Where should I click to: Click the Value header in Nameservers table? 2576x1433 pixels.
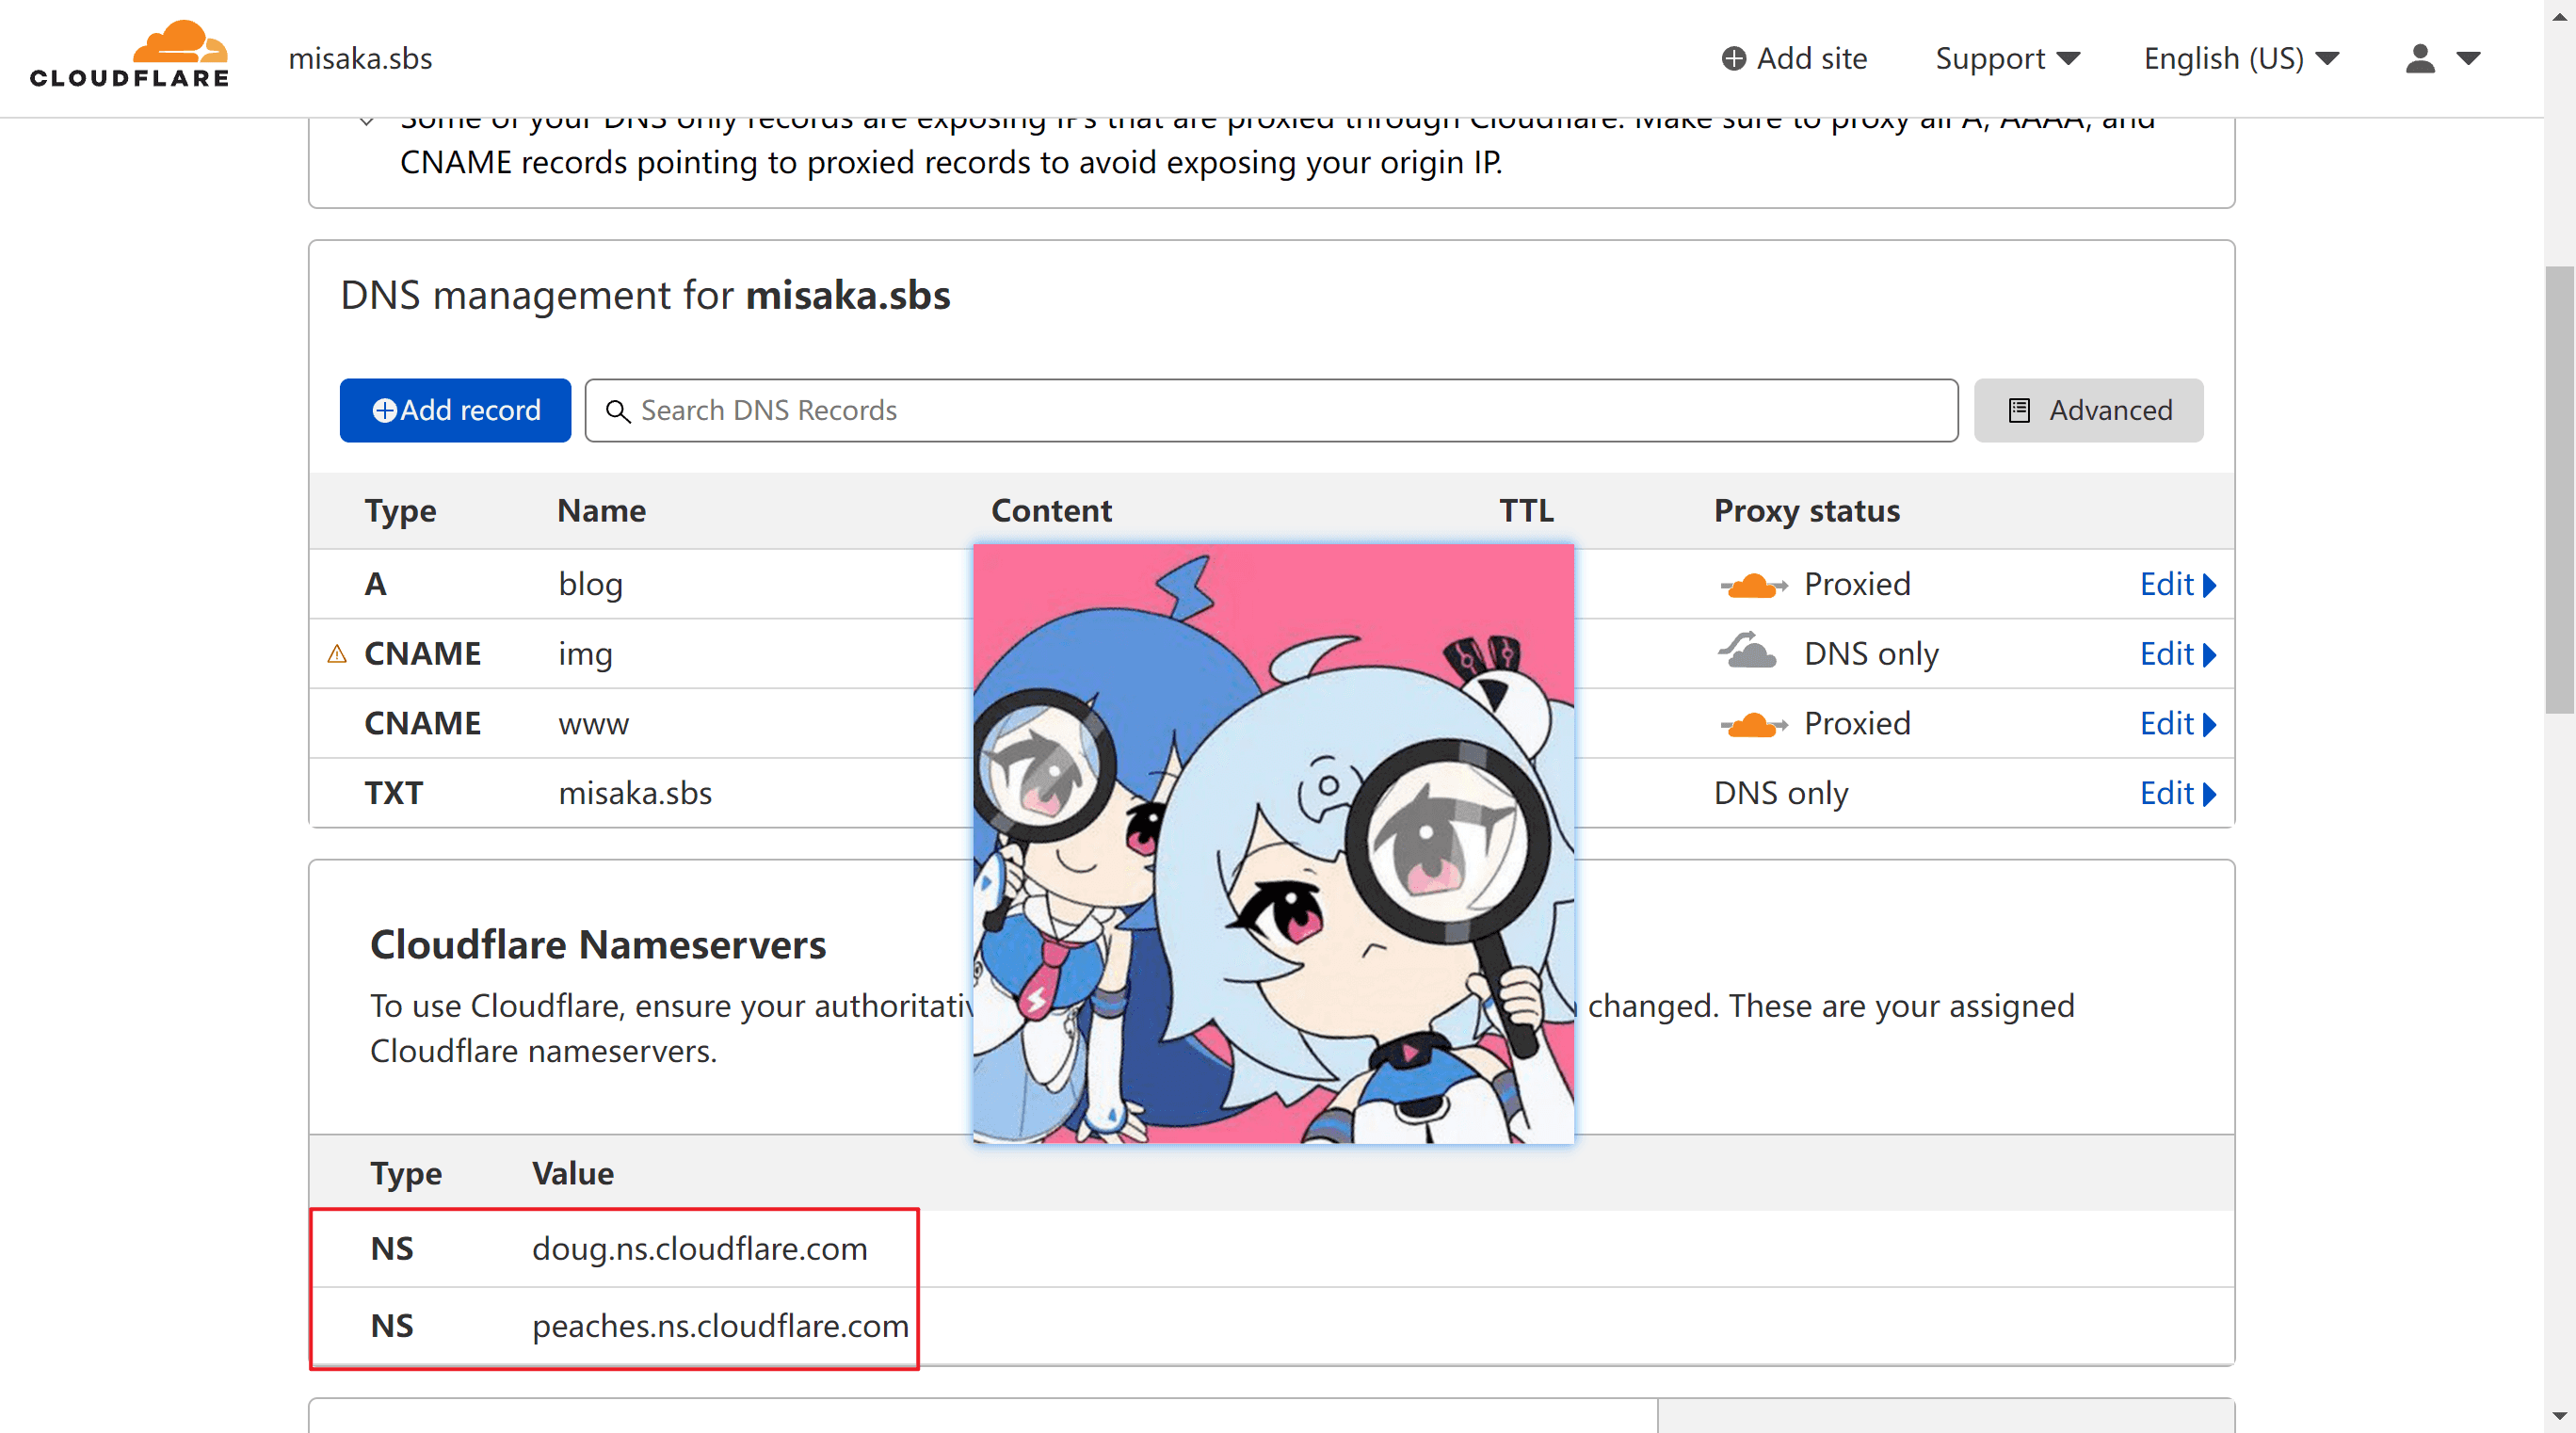(x=573, y=1174)
